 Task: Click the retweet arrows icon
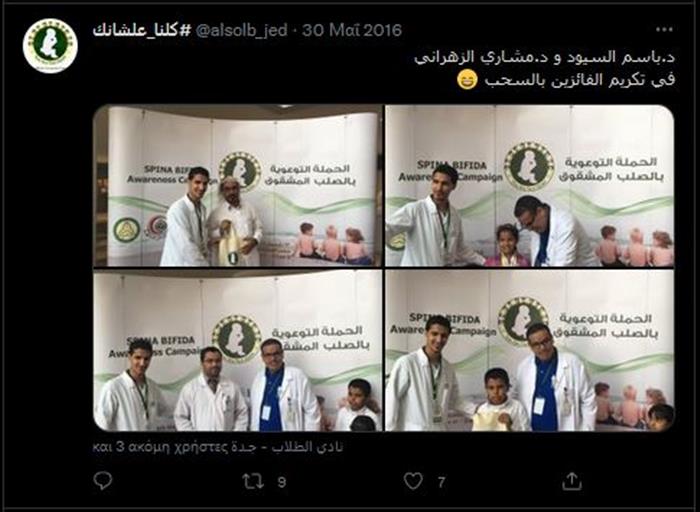click(253, 481)
